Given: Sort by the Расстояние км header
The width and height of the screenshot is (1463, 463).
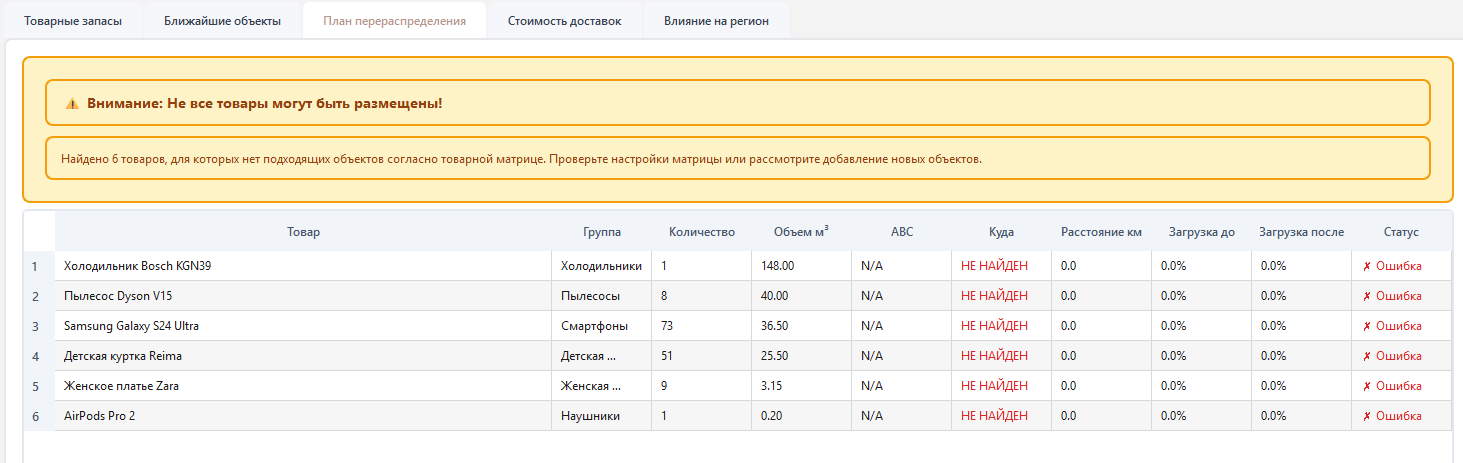Looking at the screenshot, I should pos(1101,232).
